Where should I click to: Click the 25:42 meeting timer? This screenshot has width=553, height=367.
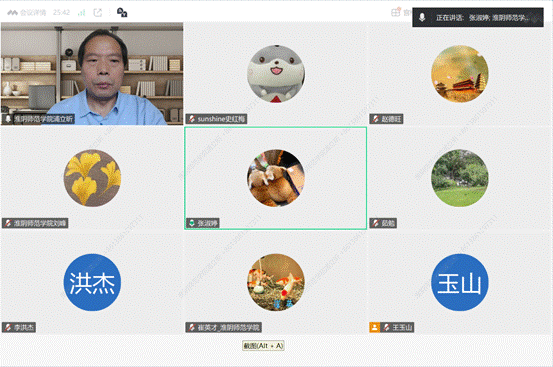(61, 12)
